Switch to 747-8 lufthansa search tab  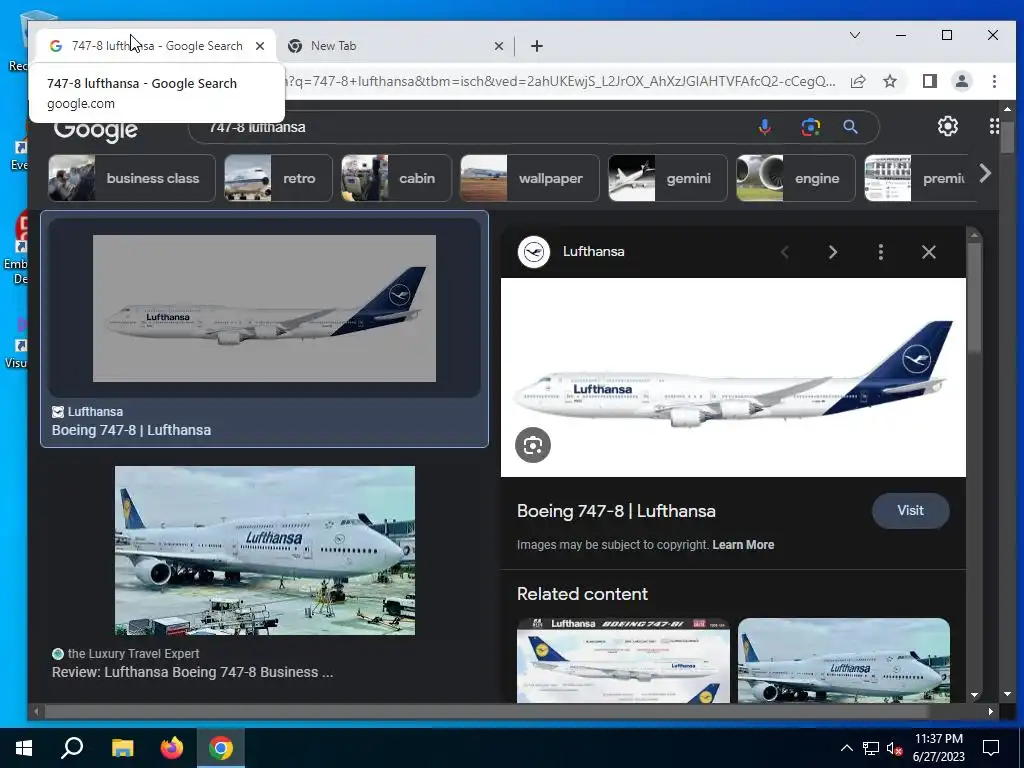pos(157,46)
